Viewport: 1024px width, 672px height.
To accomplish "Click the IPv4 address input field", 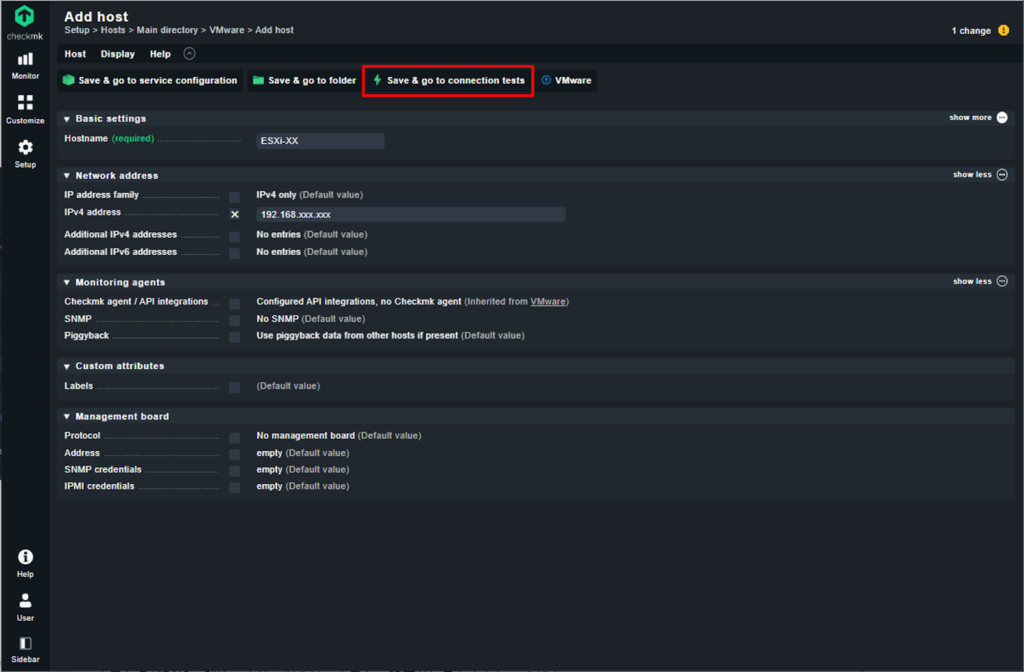I will pyautogui.click(x=411, y=215).
